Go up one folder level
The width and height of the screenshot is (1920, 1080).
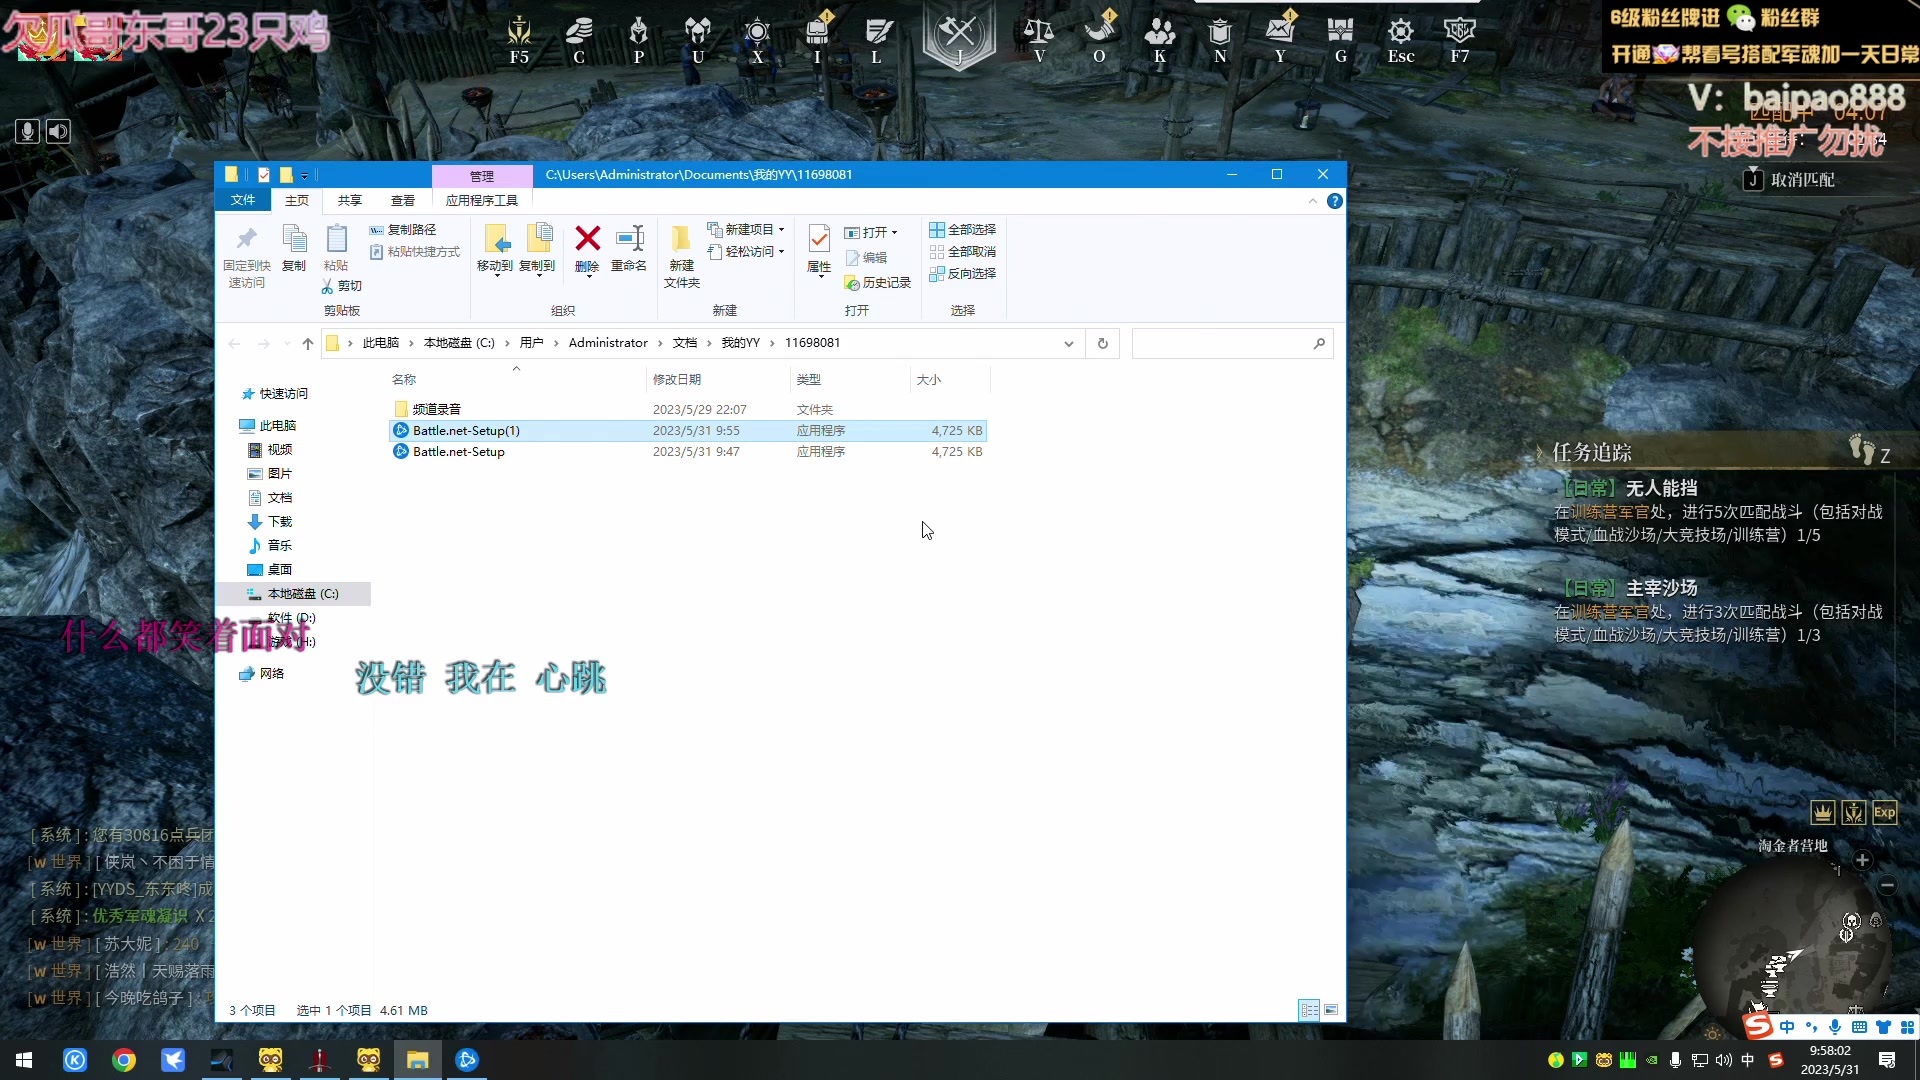[x=308, y=343]
